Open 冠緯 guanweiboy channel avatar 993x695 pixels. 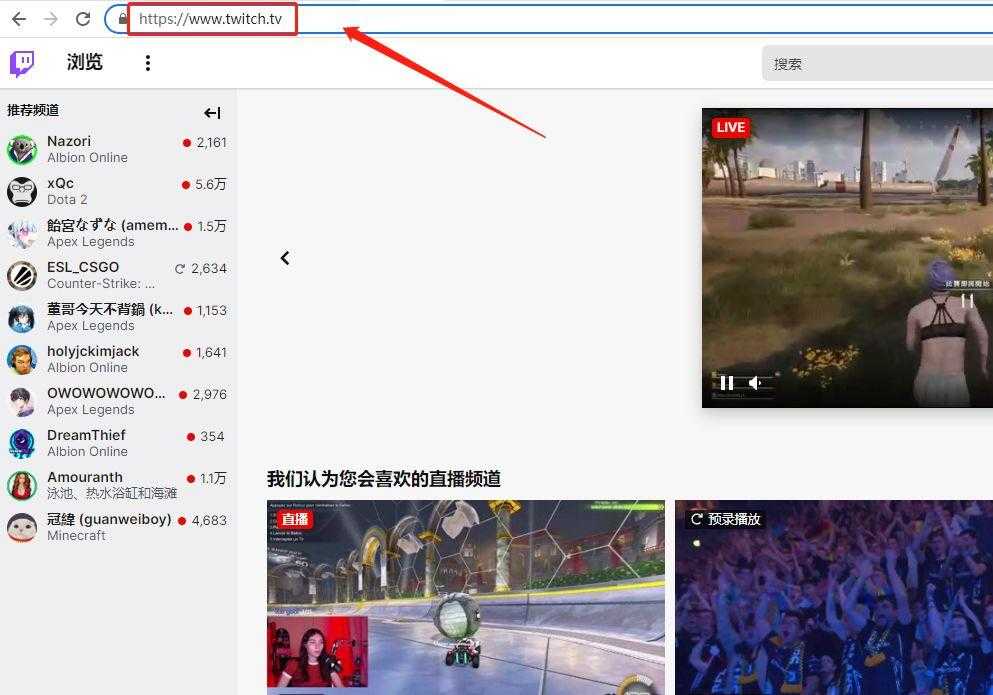22,528
